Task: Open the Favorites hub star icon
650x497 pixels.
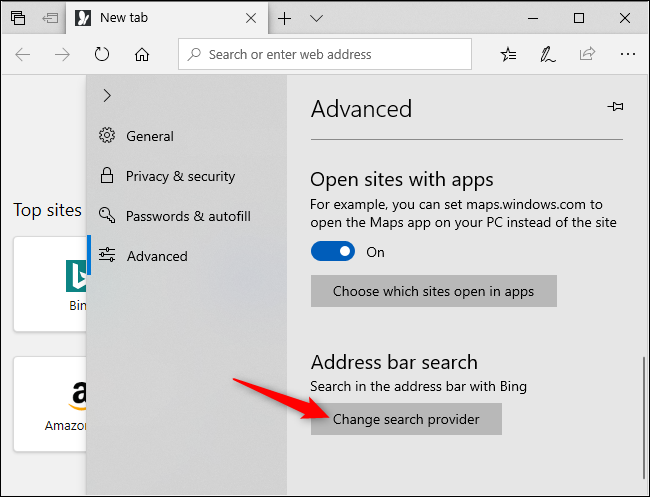Action: pos(508,54)
